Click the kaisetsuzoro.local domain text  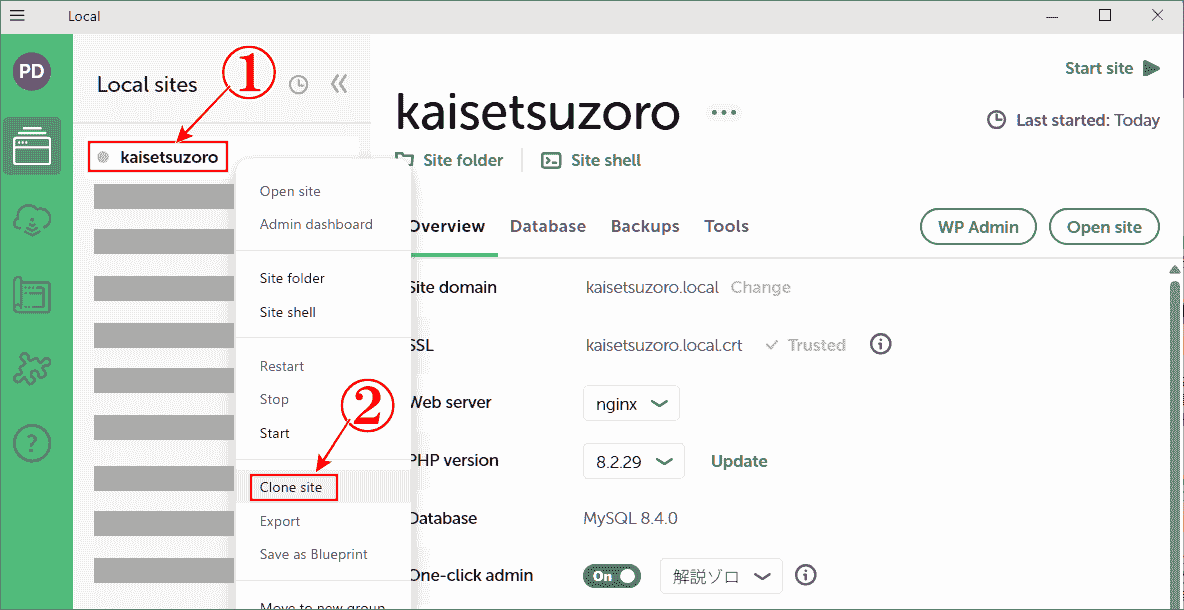(652, 288)
